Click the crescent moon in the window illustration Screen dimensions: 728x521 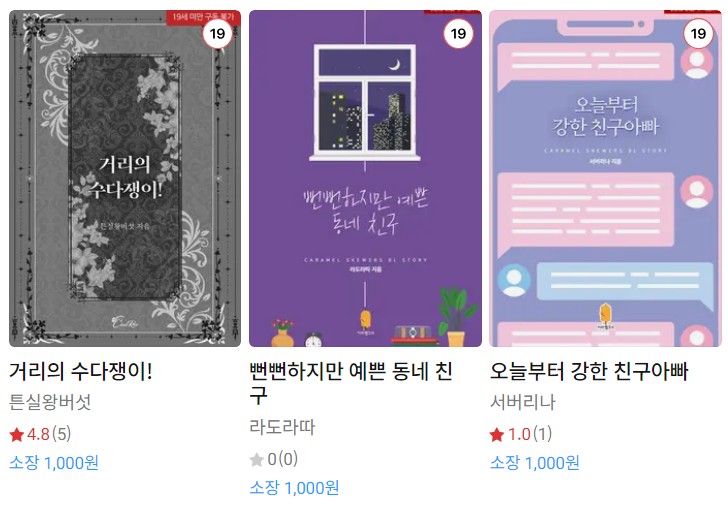395,65
